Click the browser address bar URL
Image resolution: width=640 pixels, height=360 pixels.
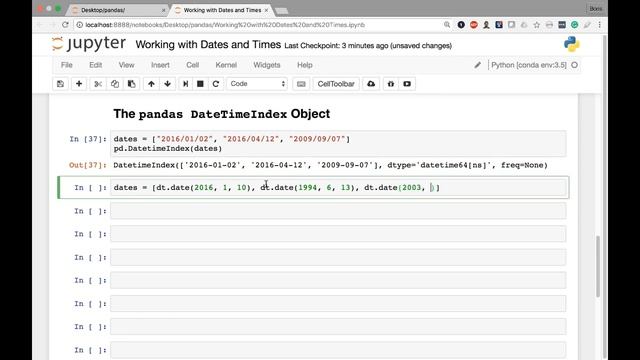(225, 25)
